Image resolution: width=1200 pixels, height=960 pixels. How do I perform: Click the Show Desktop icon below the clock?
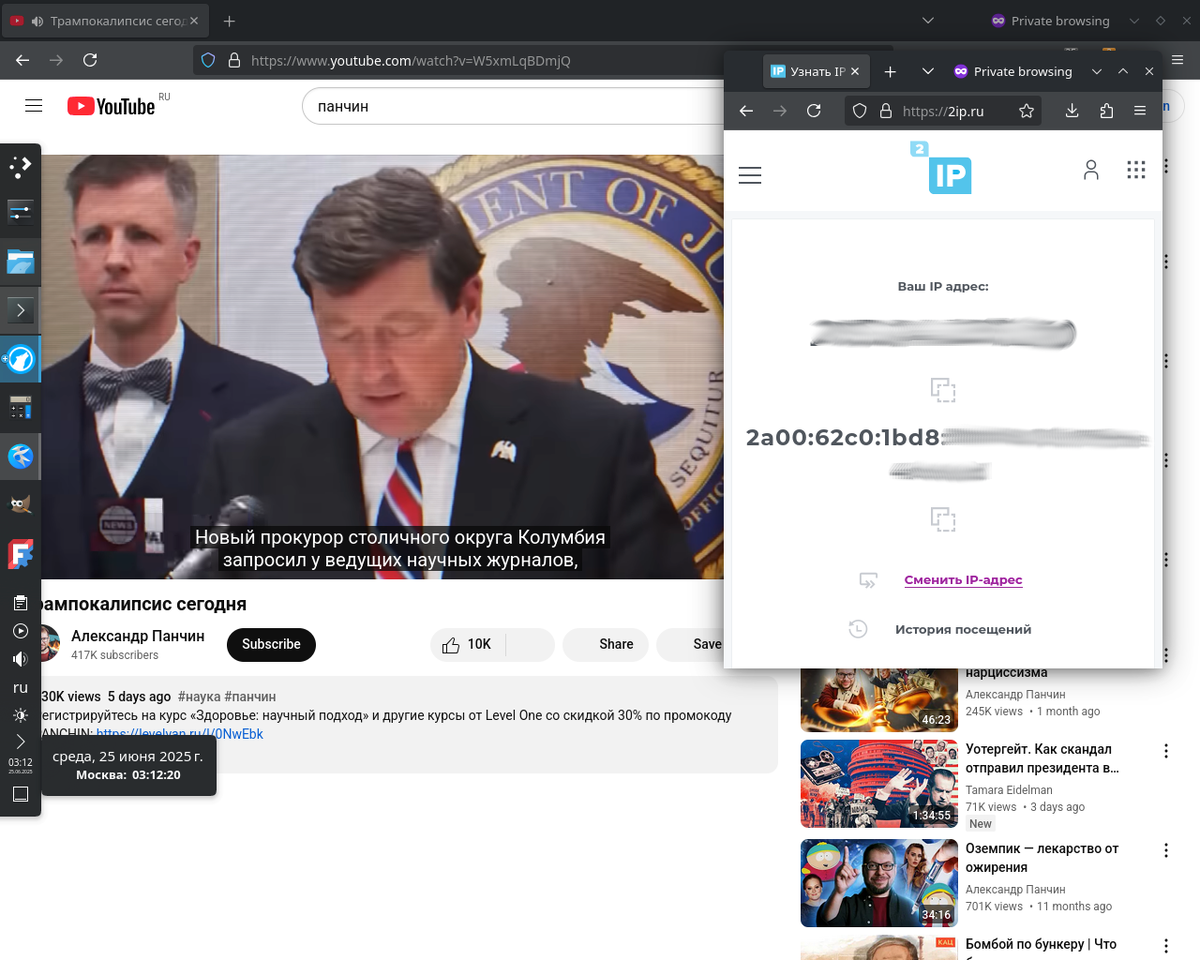20,794
